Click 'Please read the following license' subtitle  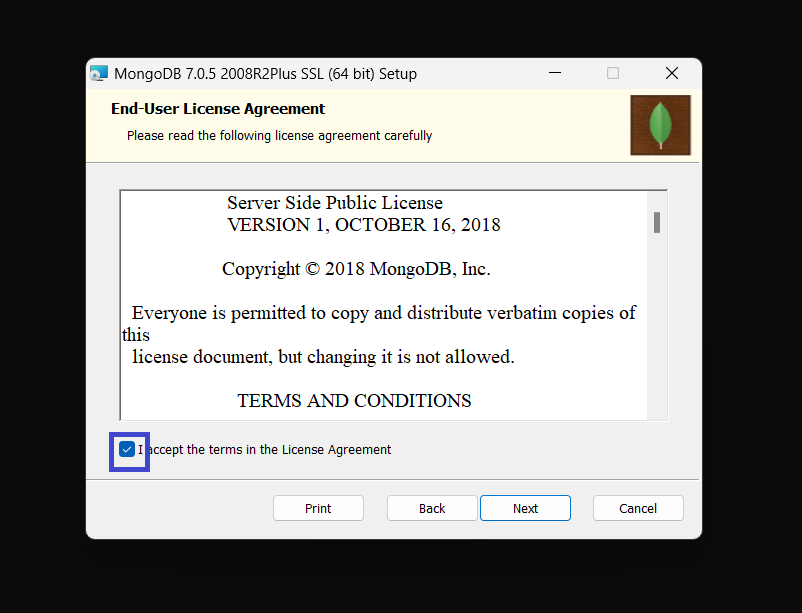[279, 136]
